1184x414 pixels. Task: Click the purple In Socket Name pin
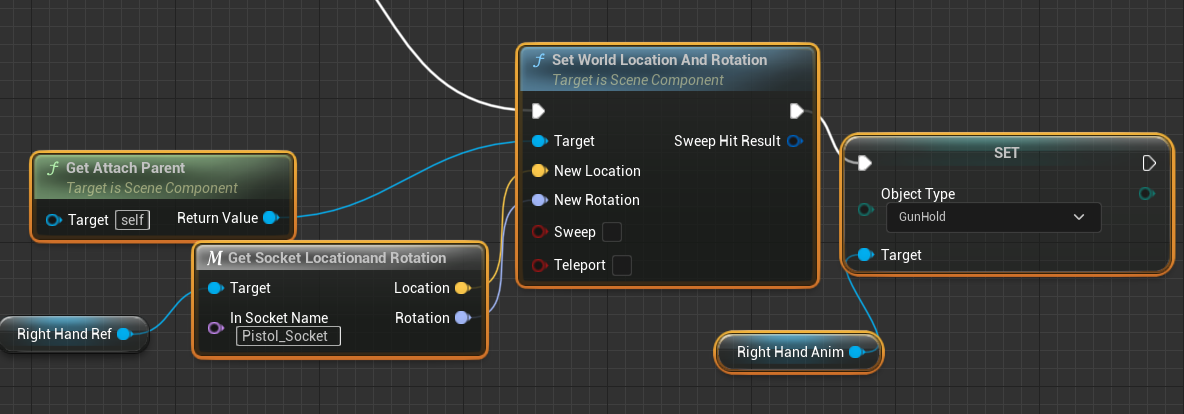point(215,328)
